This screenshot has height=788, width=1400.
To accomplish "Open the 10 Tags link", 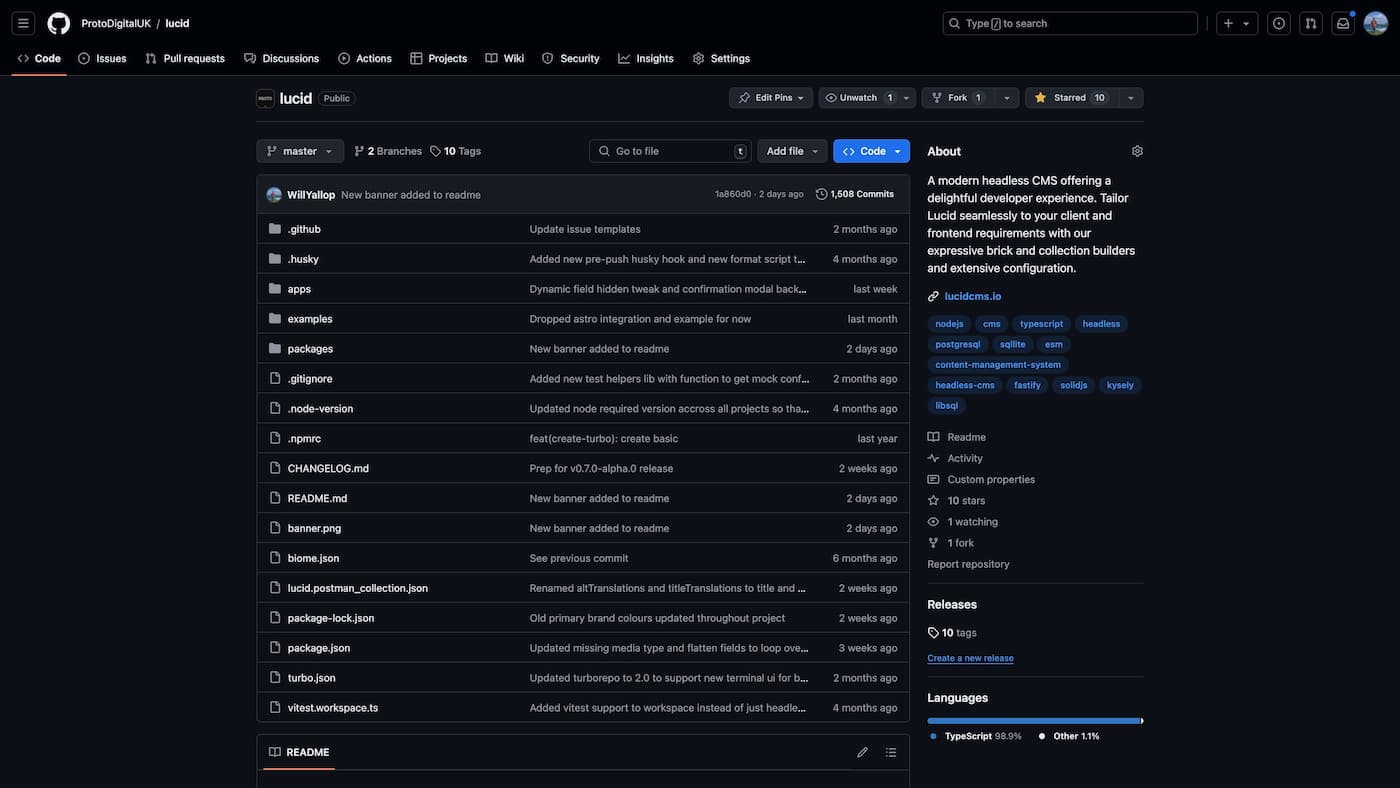I will [455, 151].
